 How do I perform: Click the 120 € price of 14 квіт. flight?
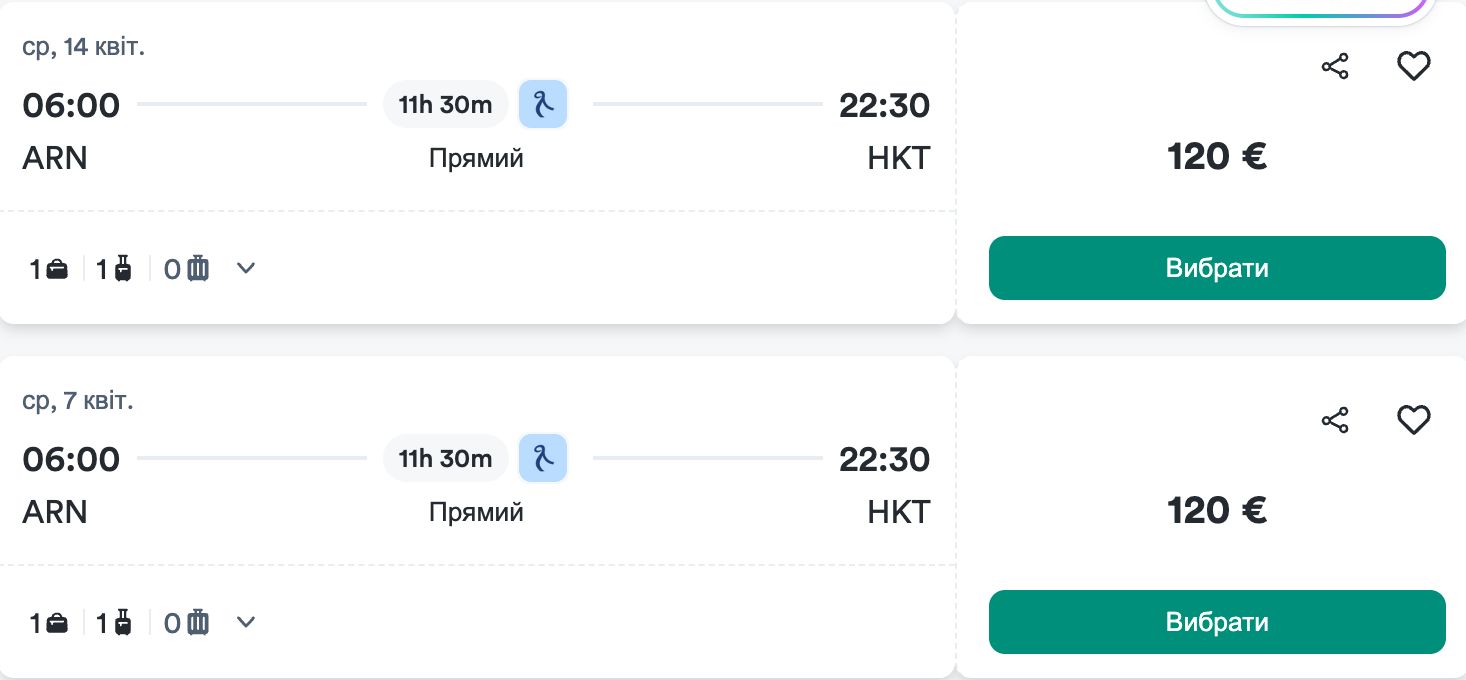[1217, 157]
